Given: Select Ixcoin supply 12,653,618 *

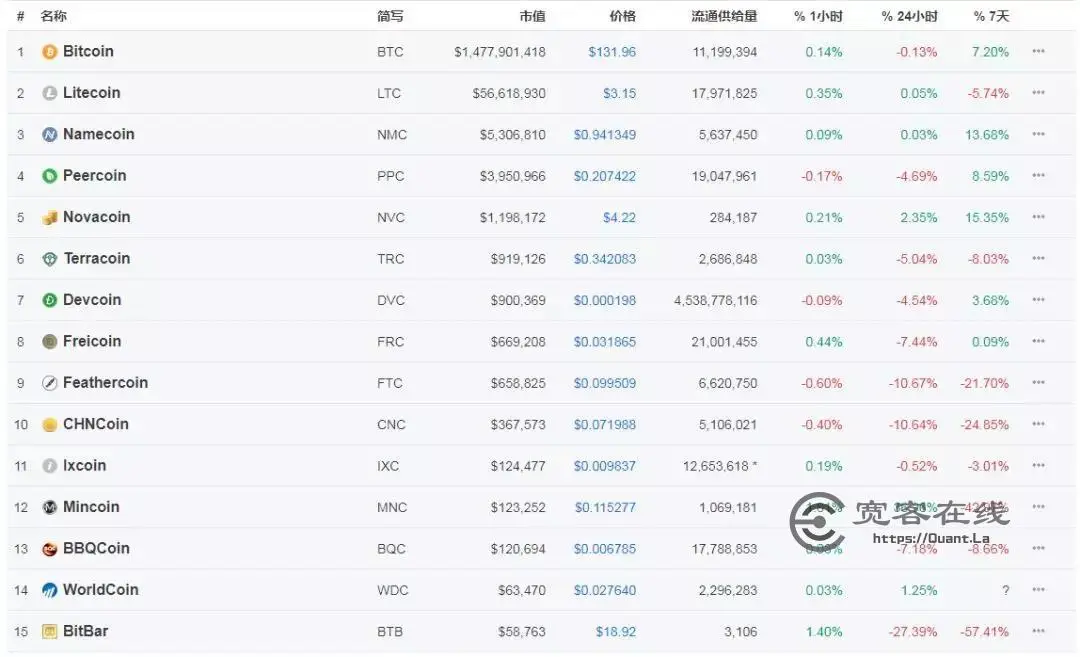Looking at the screenshot, I should [720, 466].
